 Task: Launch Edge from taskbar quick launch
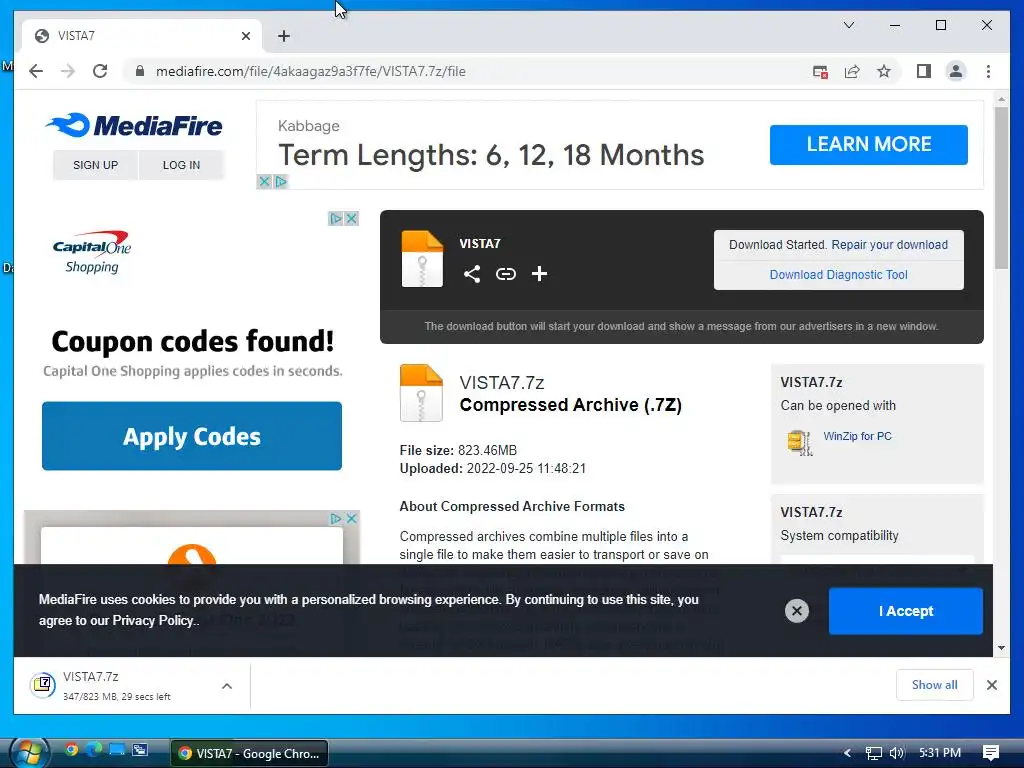coord(94,749)
